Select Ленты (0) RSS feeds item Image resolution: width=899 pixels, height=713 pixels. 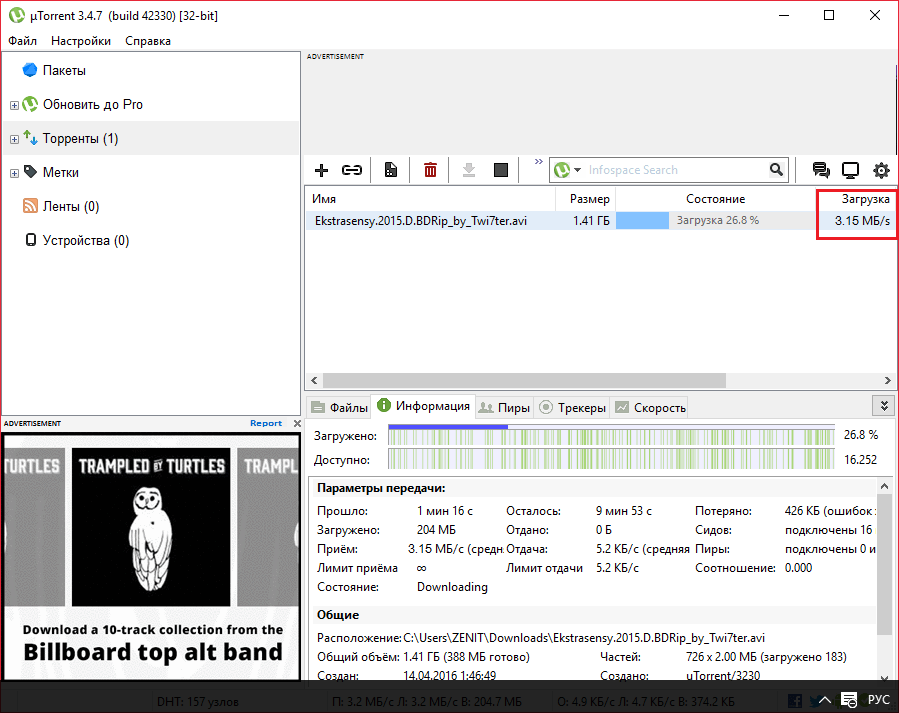point(71,206)
